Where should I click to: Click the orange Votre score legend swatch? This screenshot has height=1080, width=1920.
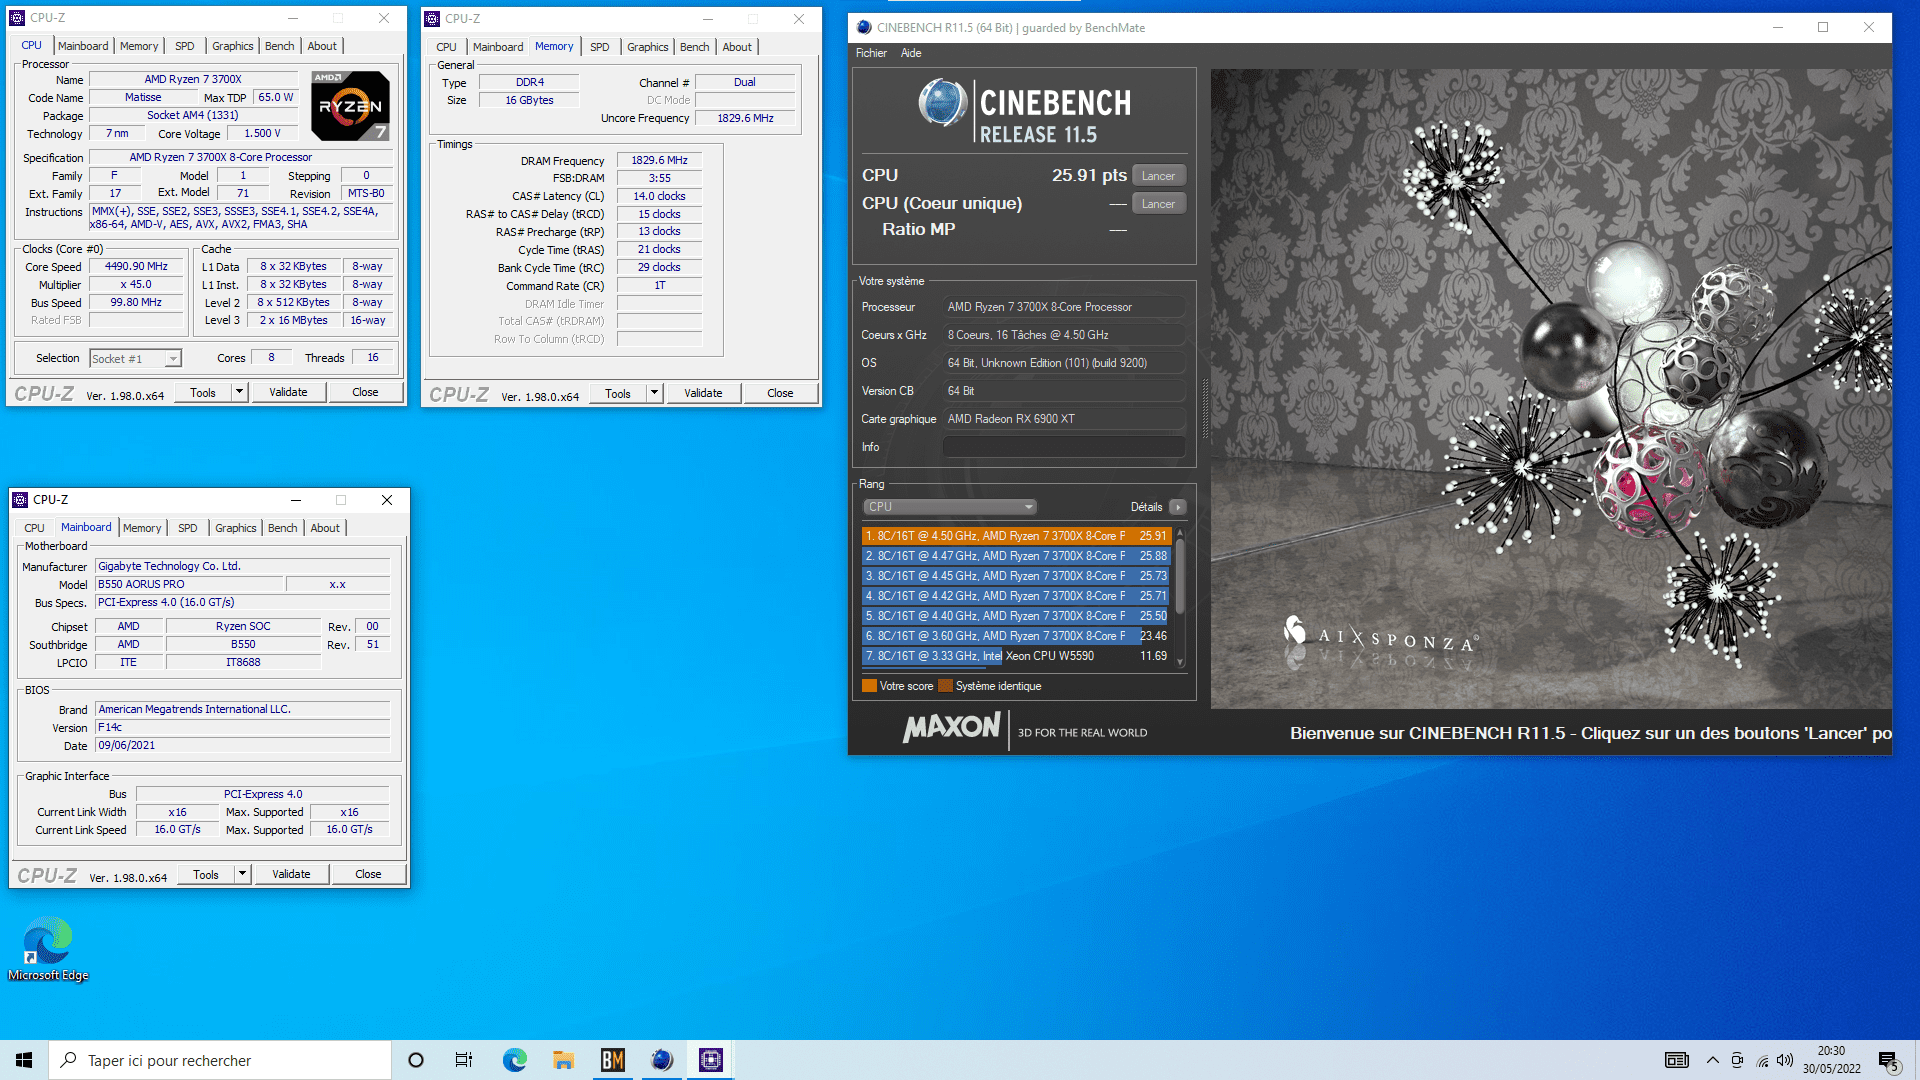(x=869, y=686)
